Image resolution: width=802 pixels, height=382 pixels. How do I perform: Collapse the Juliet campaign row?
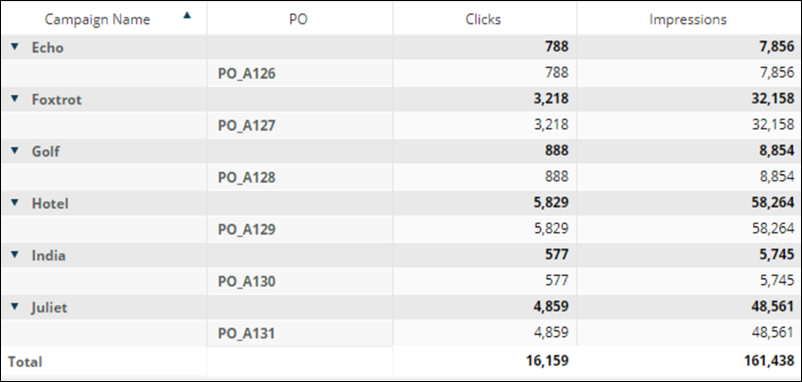(x=15, y=306)
